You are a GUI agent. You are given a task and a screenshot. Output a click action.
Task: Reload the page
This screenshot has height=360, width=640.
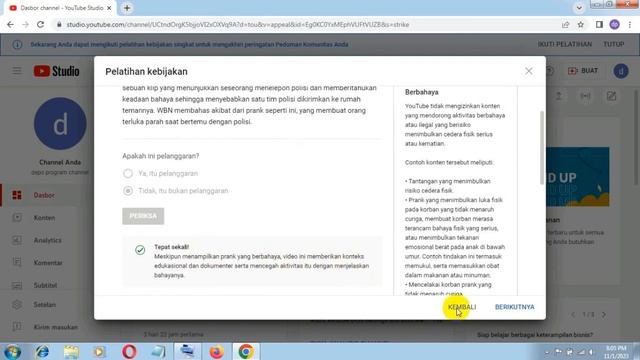pos(40,24)
